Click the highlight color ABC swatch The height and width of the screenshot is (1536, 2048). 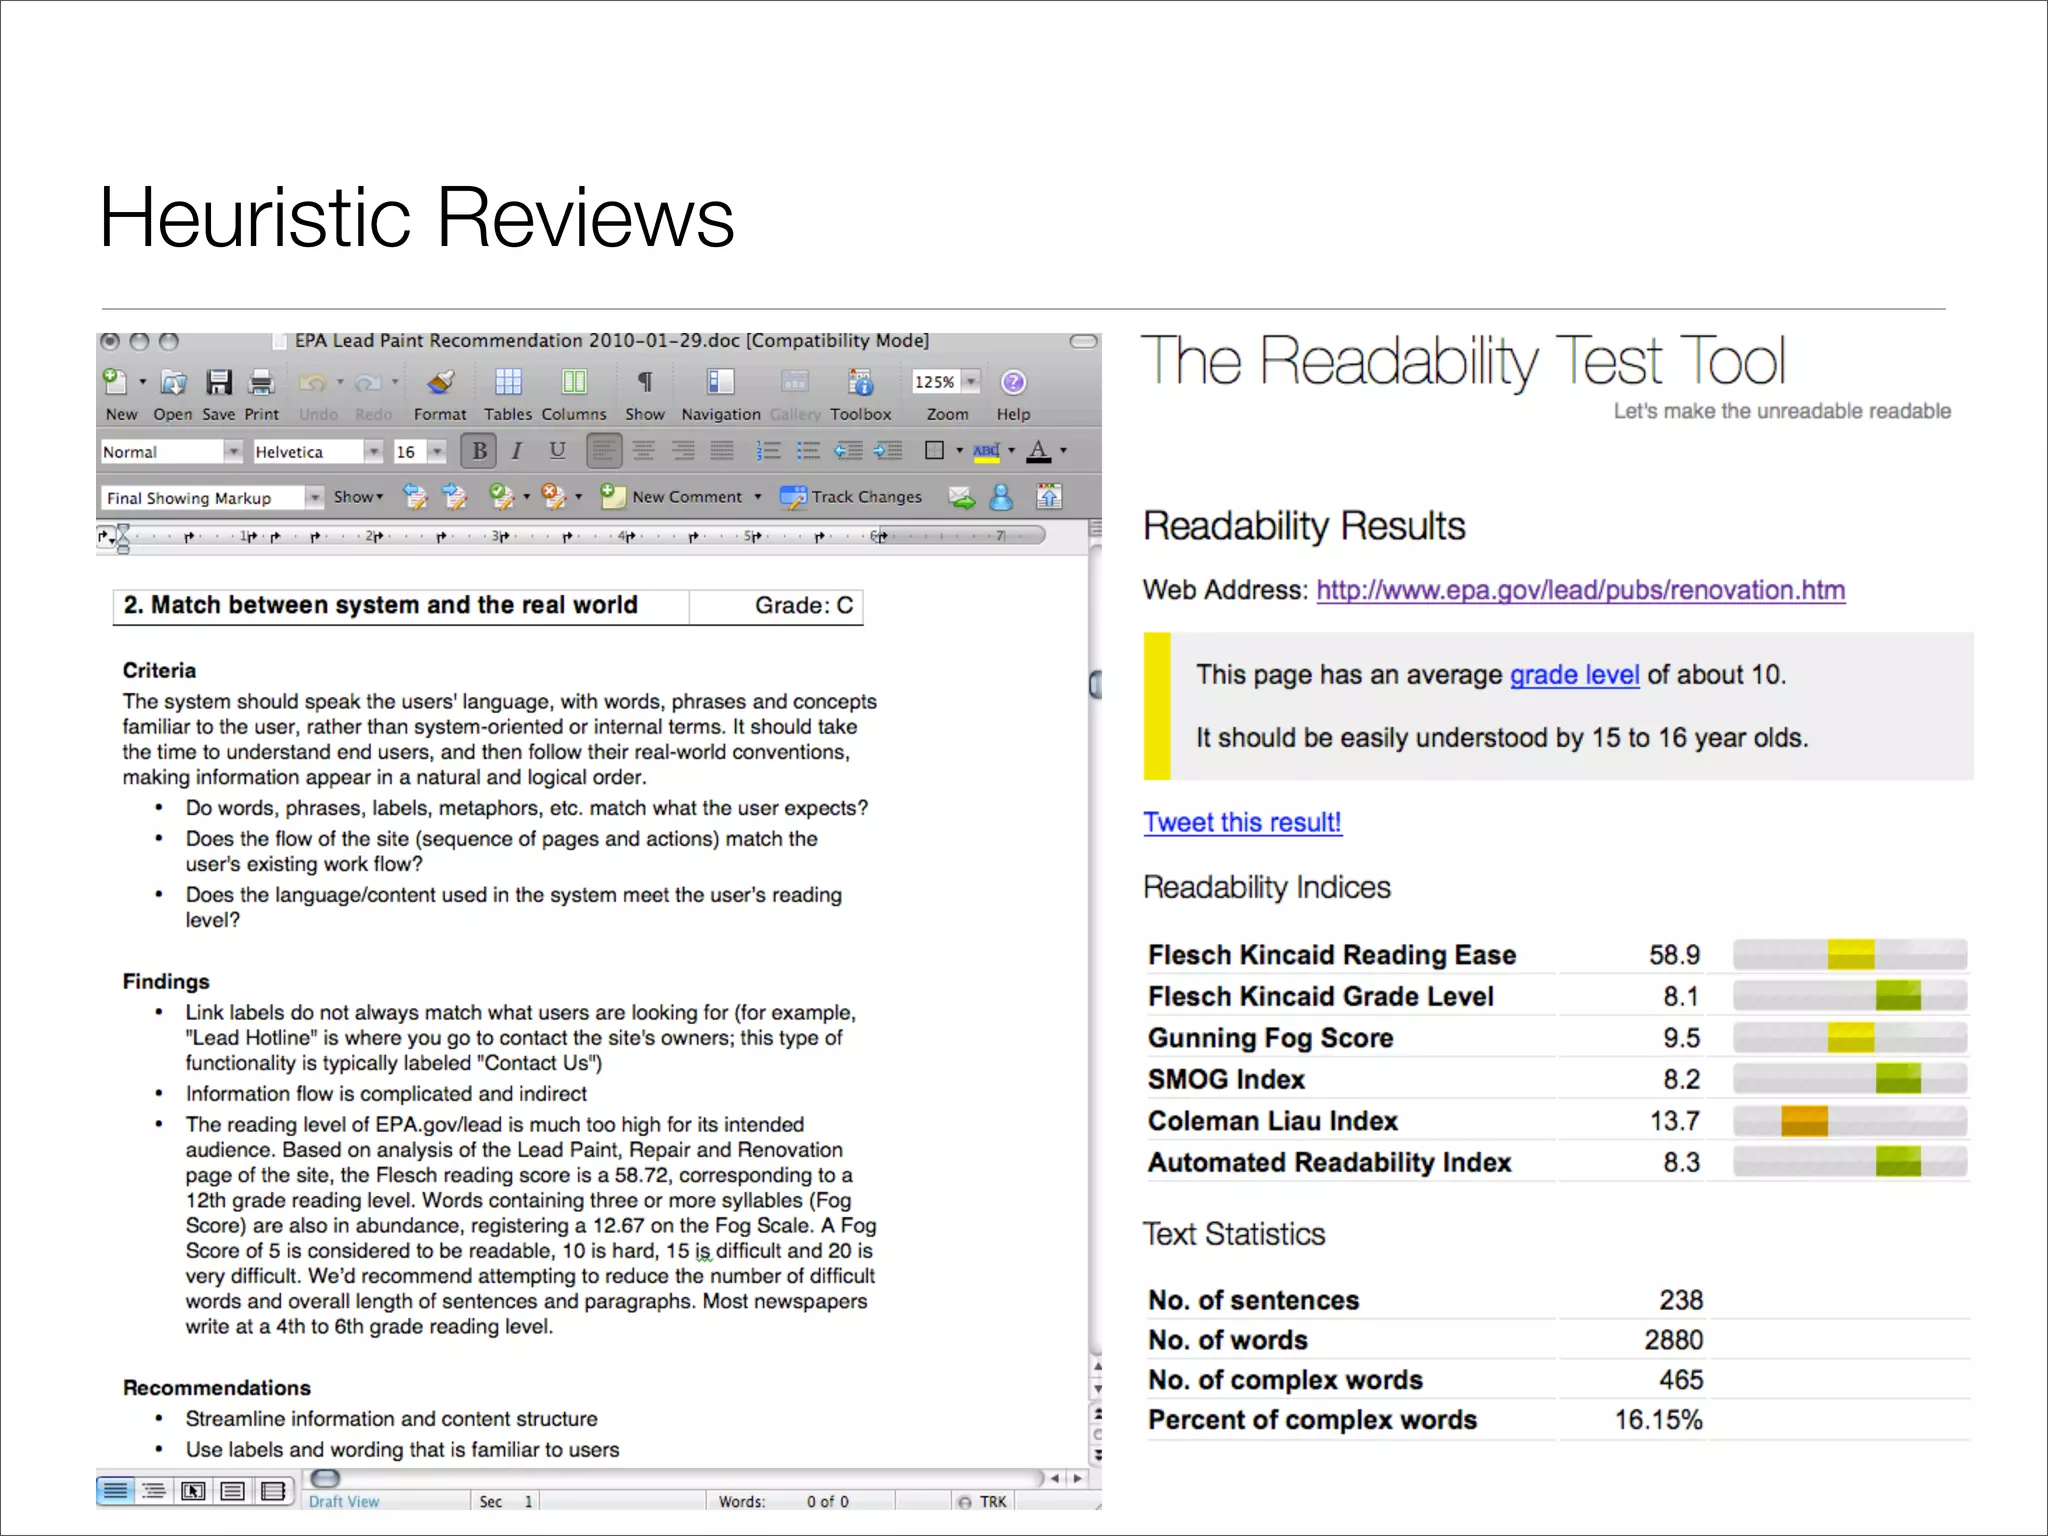point(986,451)
